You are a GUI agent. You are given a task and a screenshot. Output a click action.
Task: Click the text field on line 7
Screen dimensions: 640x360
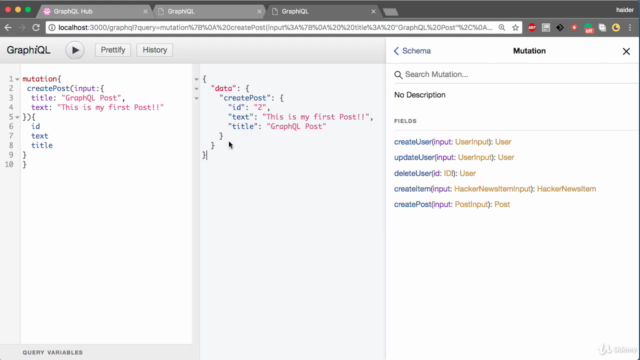pos(40,136)
